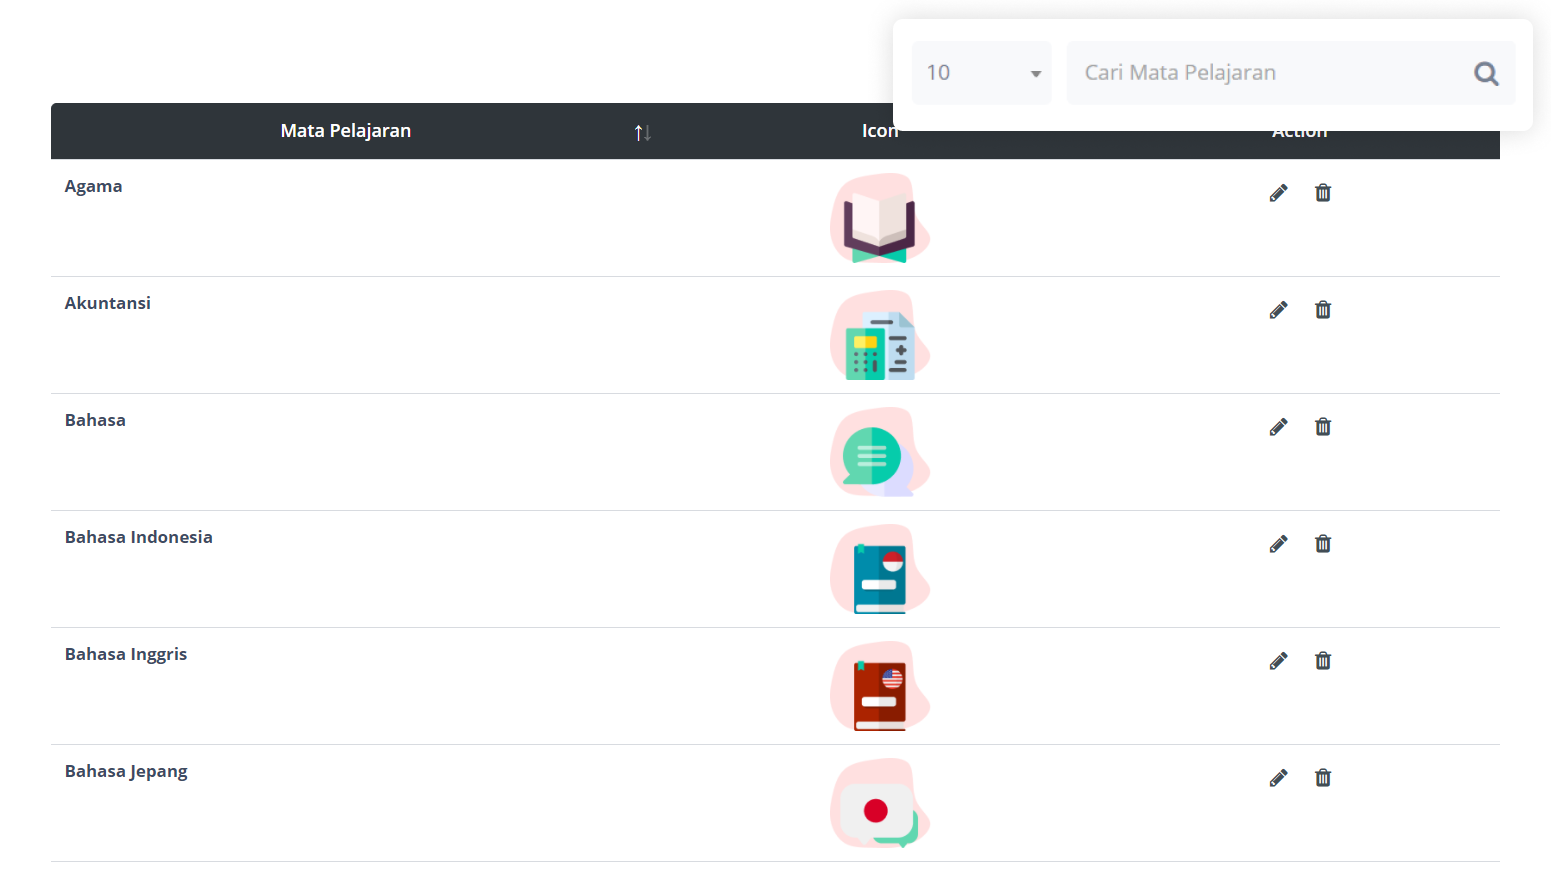Open the rows-per-page dropdown showing 10
The height and width of the screenshot is (870, 1551).
981,73
